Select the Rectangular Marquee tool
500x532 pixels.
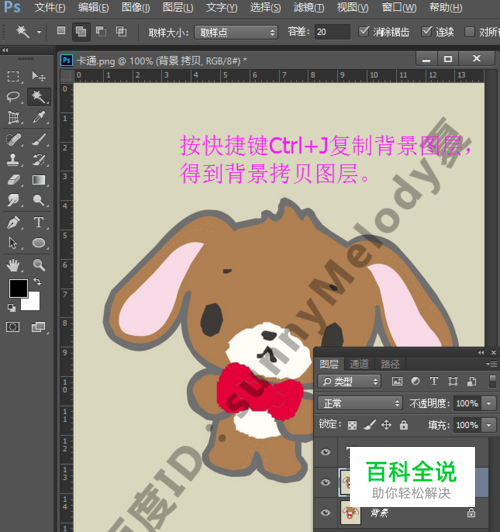point(13,76)
